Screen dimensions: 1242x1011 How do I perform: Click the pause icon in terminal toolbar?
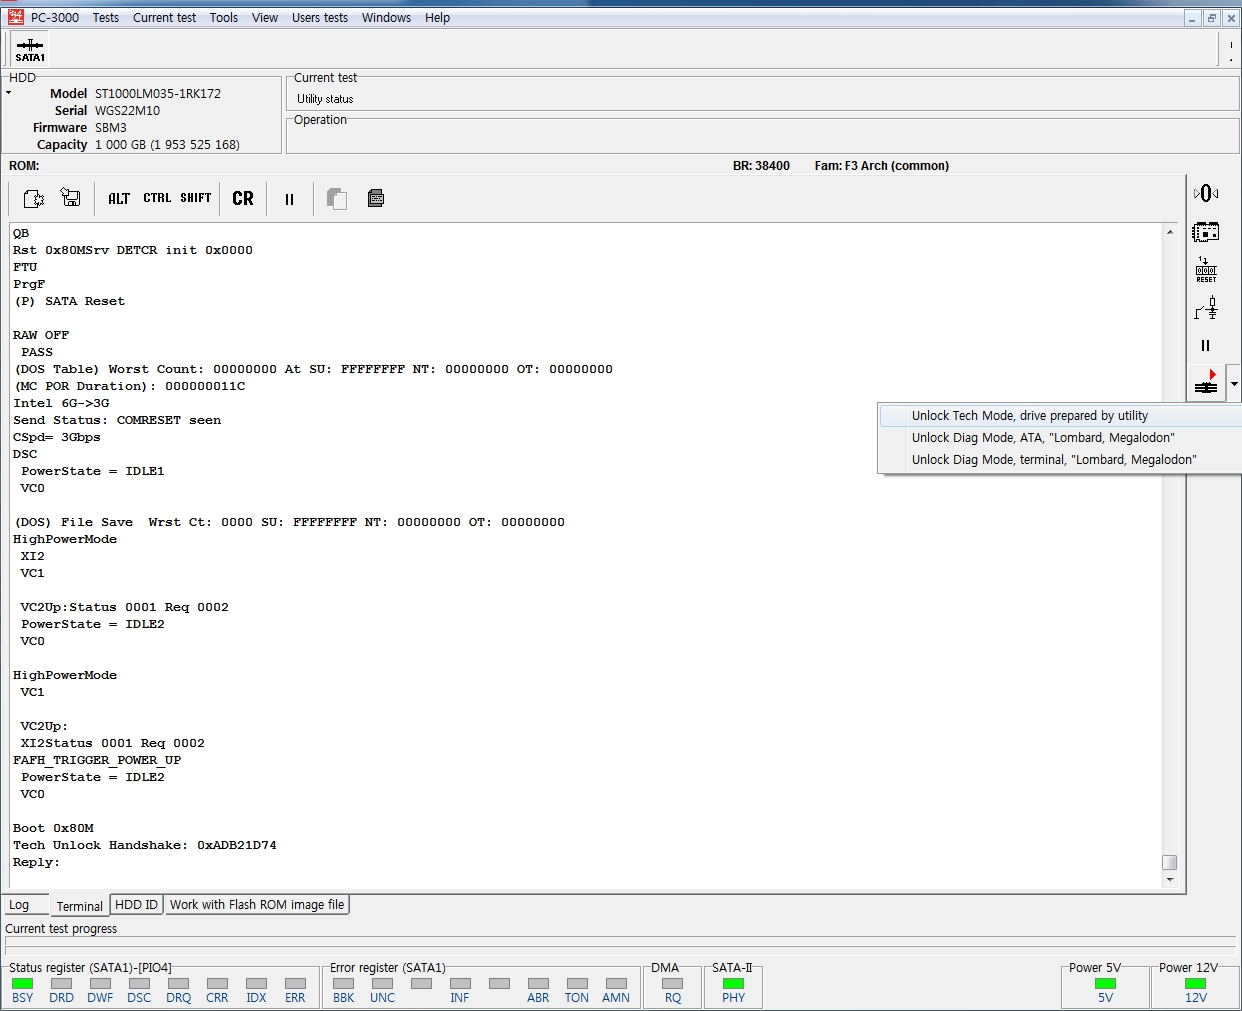pos(289,199)
